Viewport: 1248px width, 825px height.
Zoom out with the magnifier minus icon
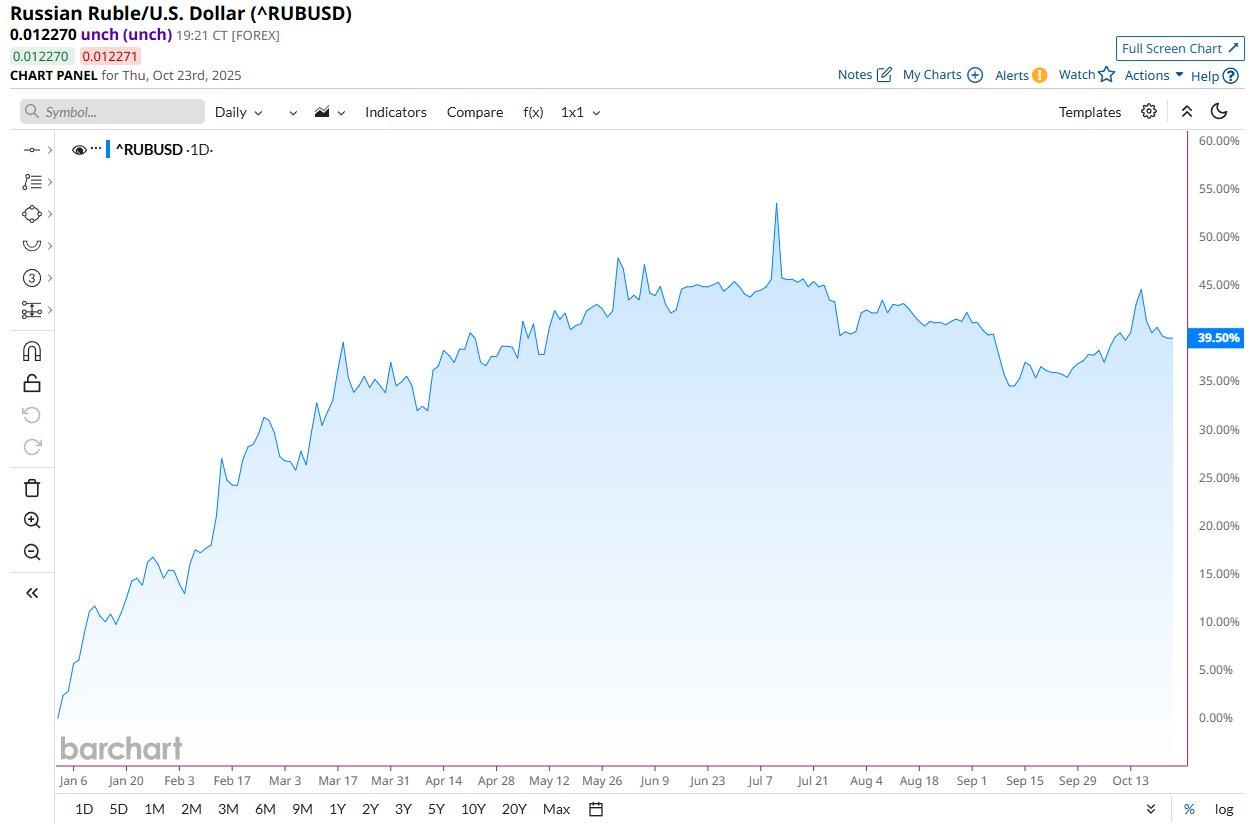click(x=32, y=552)
